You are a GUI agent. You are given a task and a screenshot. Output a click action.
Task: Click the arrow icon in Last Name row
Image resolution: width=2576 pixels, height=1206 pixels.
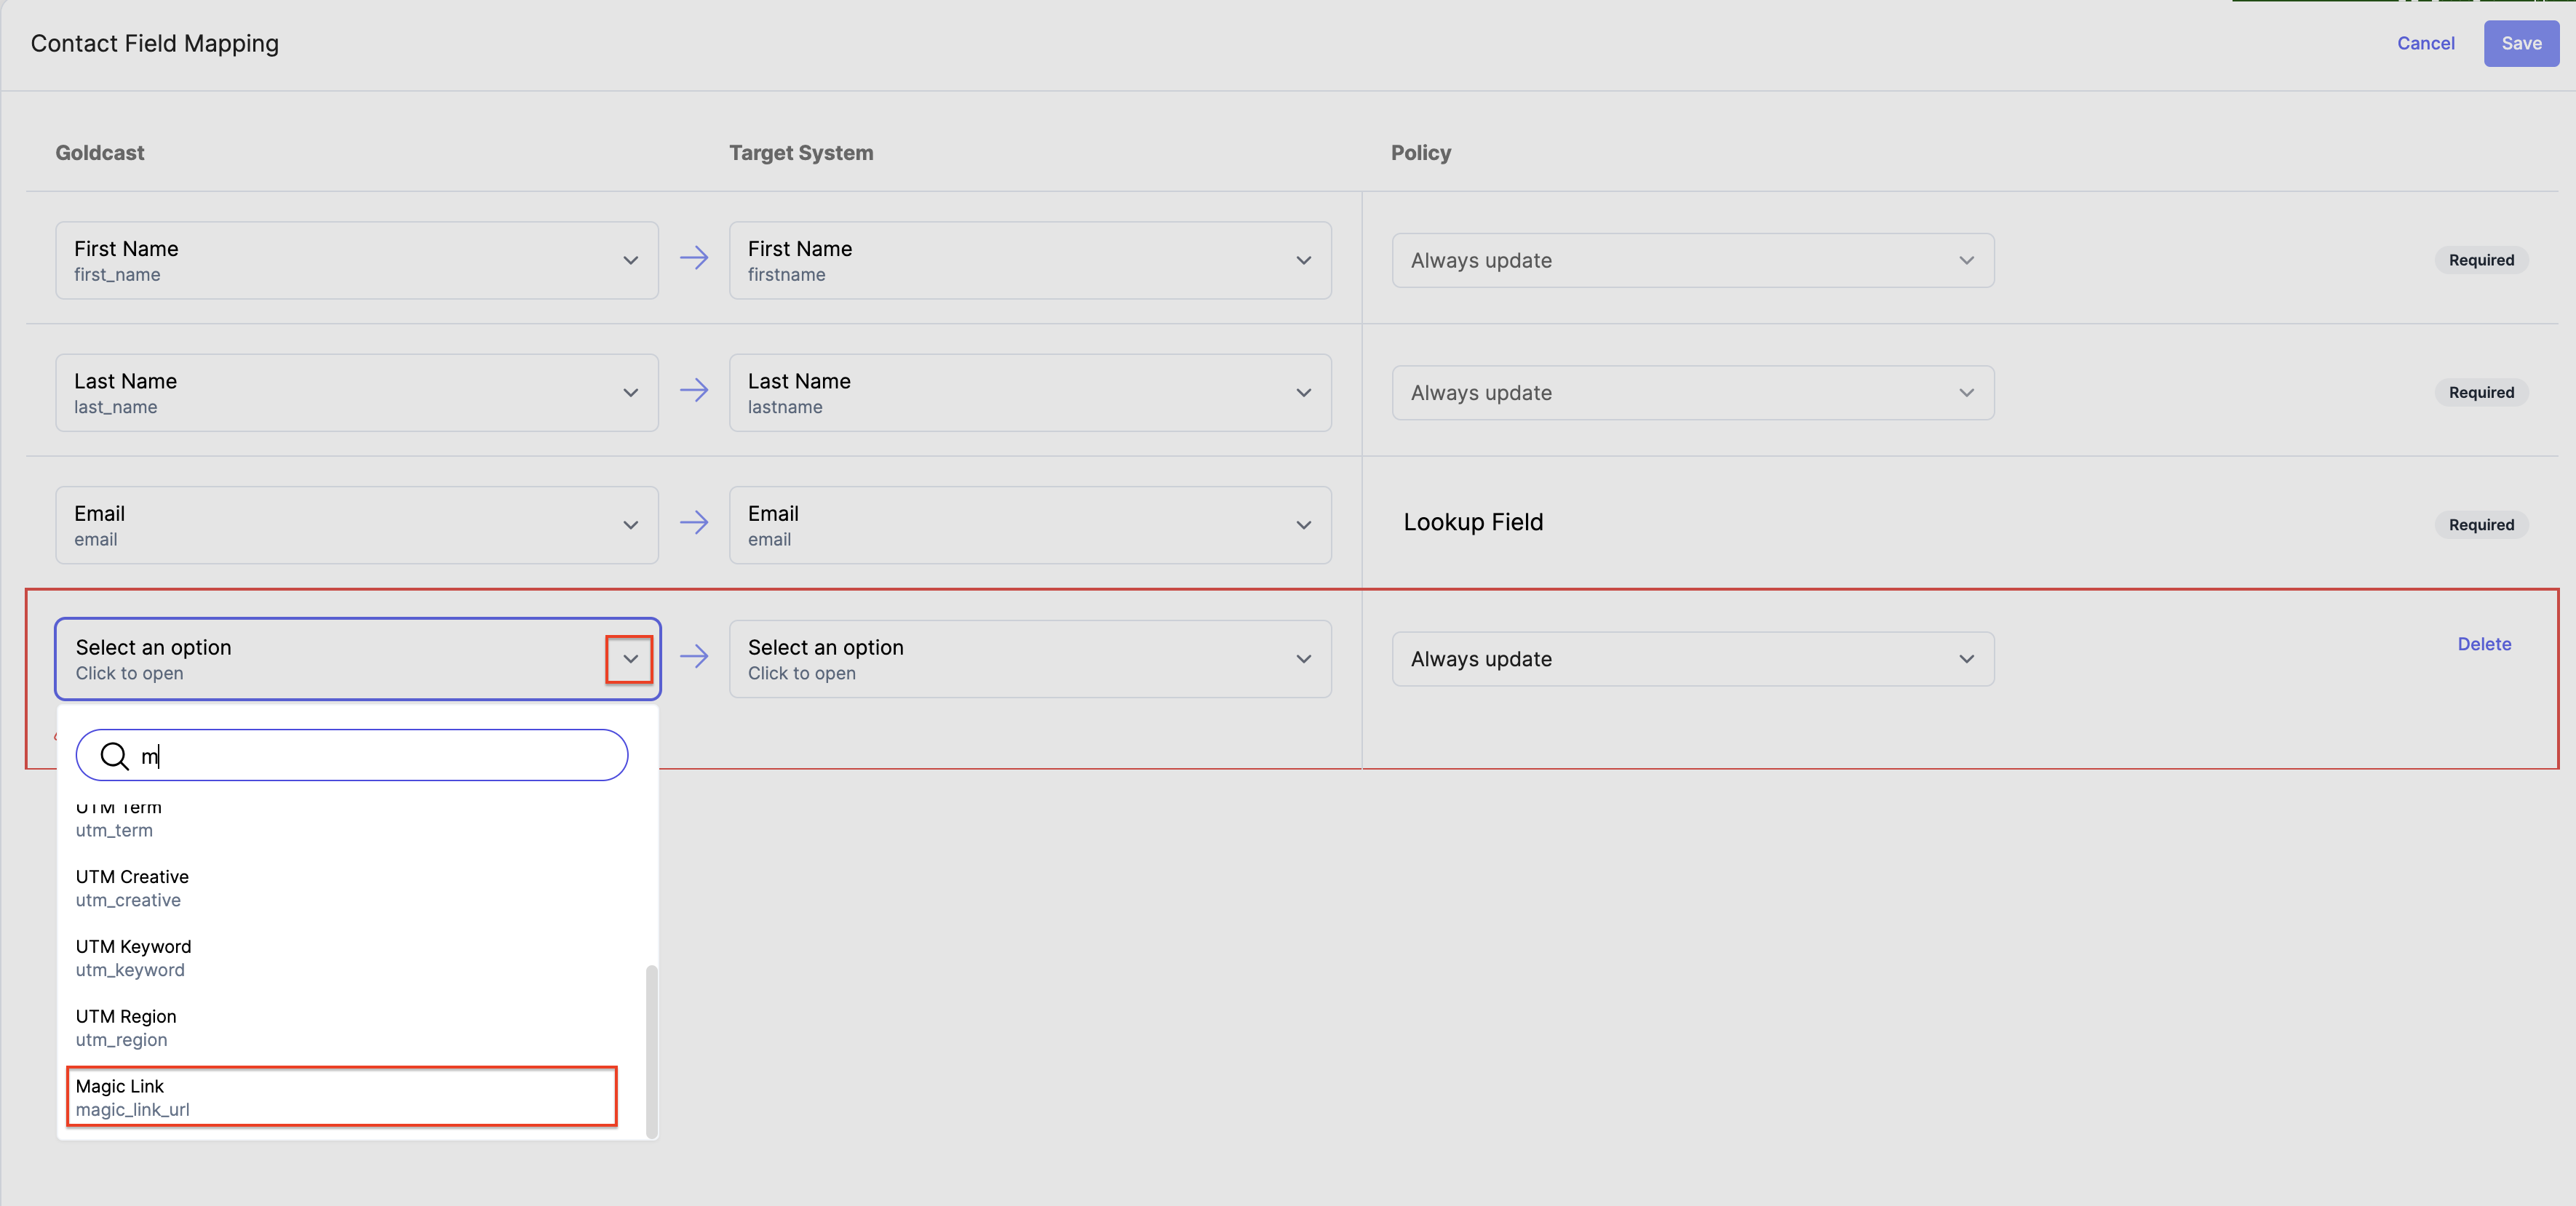pyautogui.click(x=694, y=390)
